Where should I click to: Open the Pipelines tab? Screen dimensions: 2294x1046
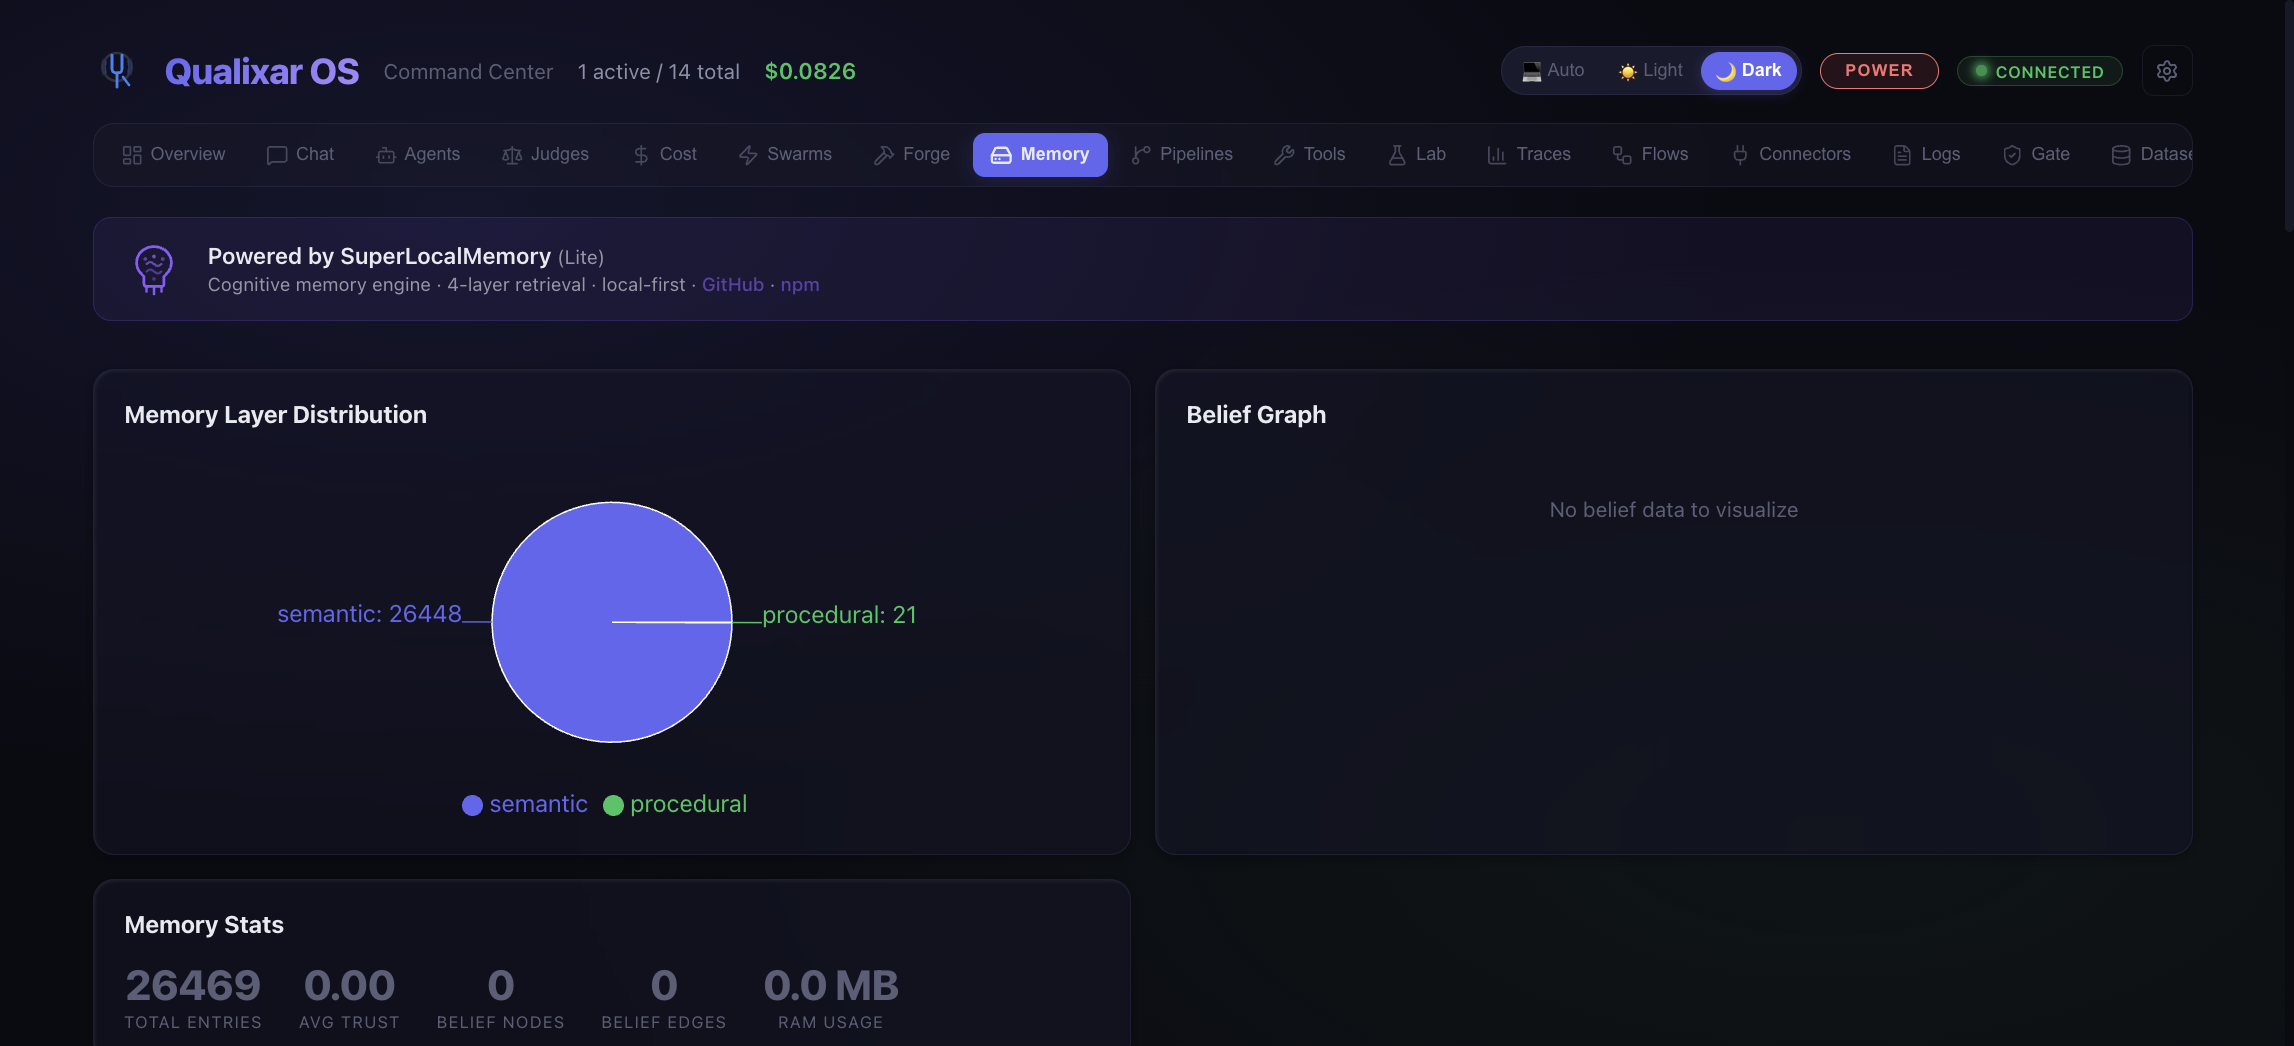click(1182, 155)
